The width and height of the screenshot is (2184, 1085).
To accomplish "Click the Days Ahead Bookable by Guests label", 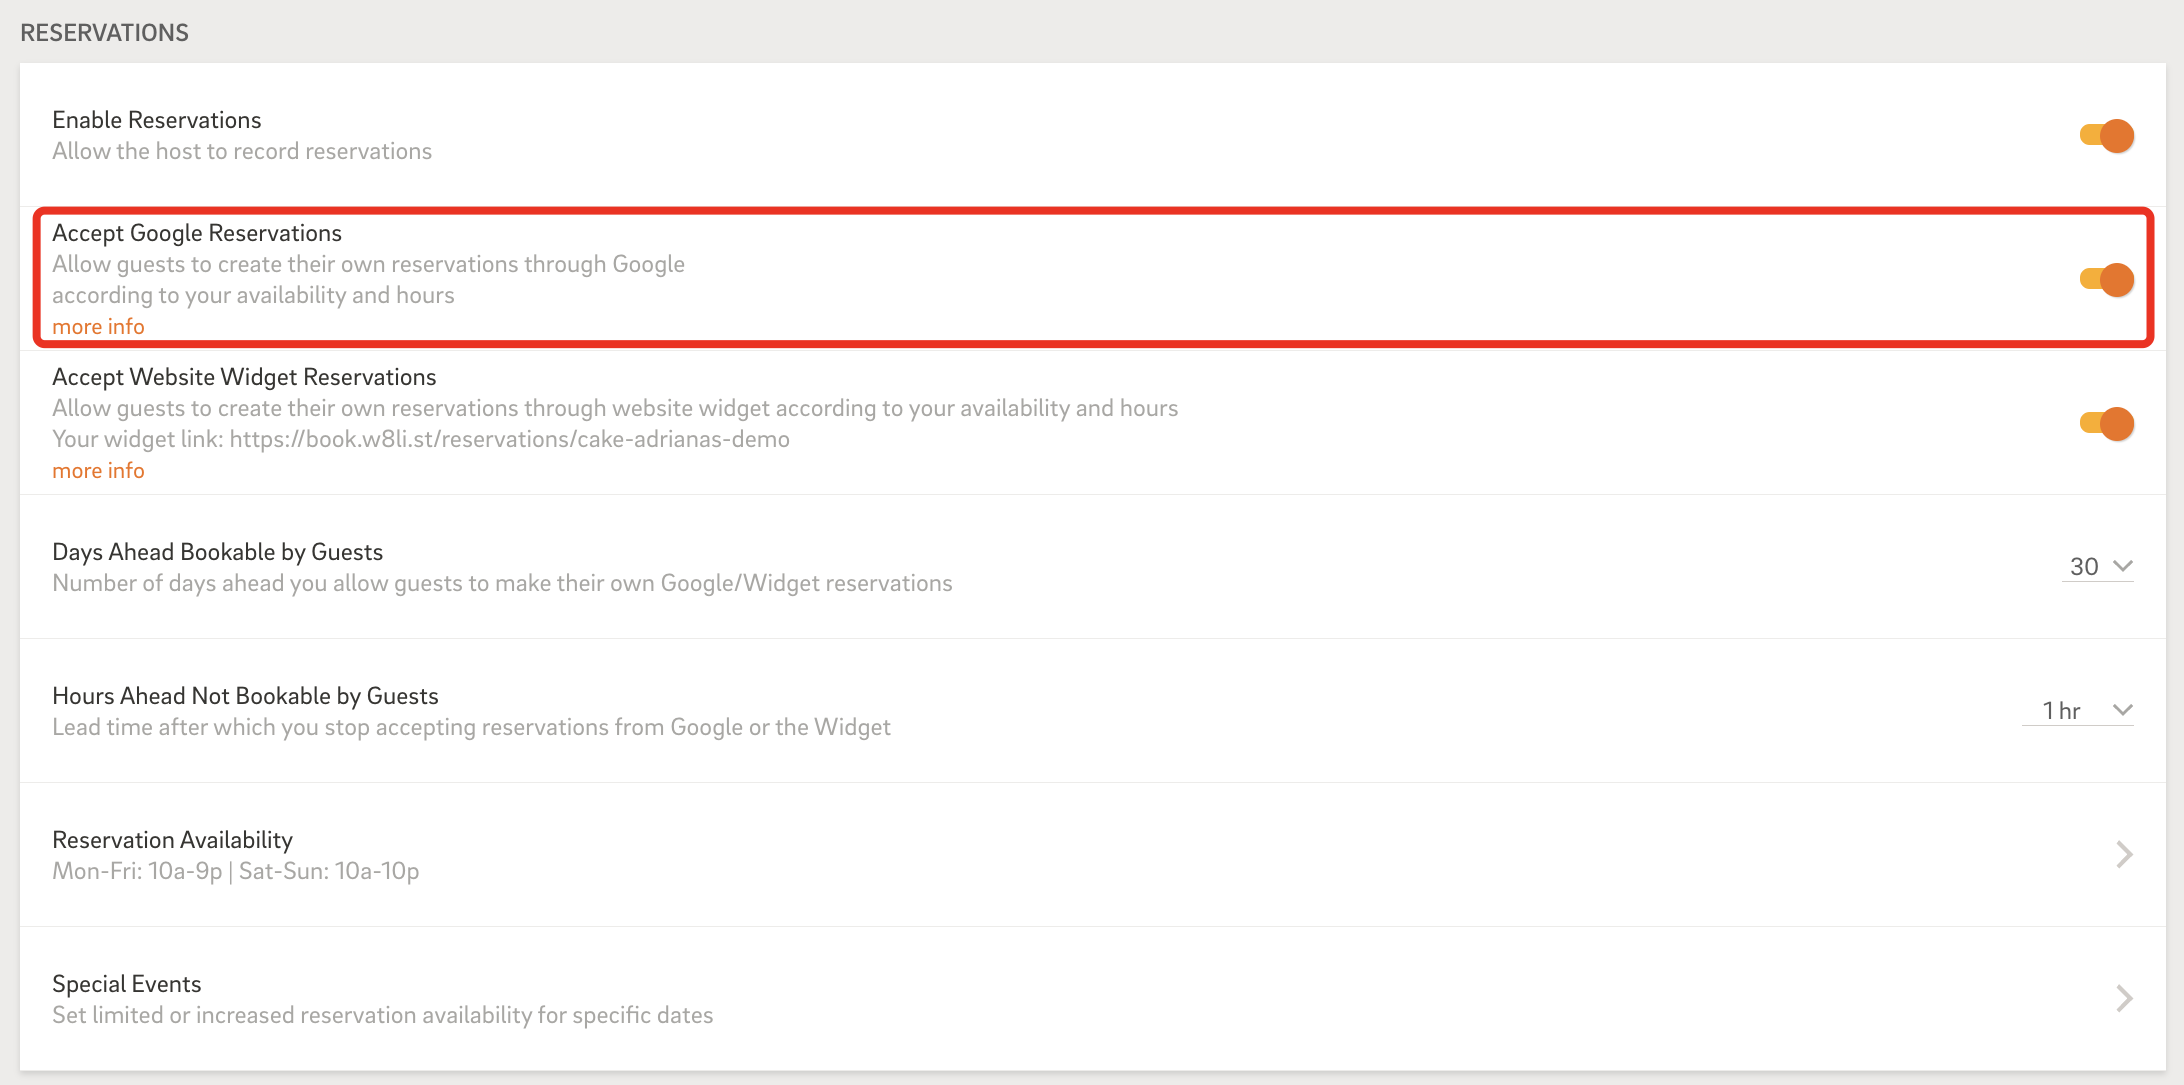I will [x=218, y=552].
